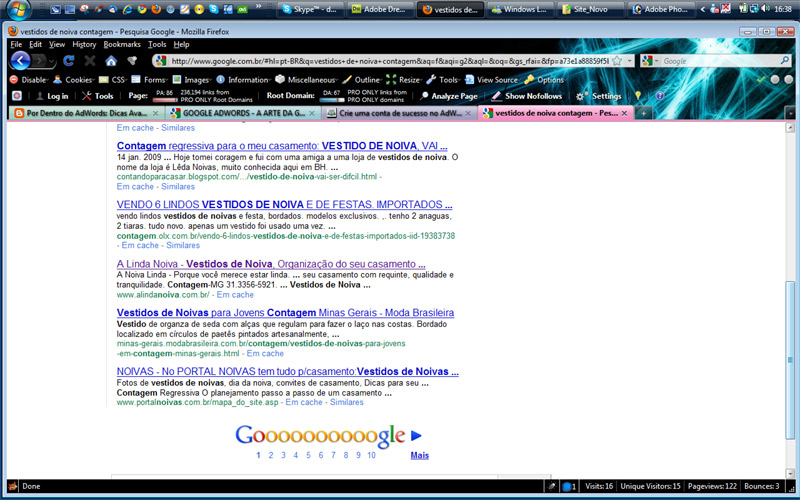This screenshot has width=800, height=500.
Task: Click the search magnifier in the Google search box
Action: (x=785, y=61)
